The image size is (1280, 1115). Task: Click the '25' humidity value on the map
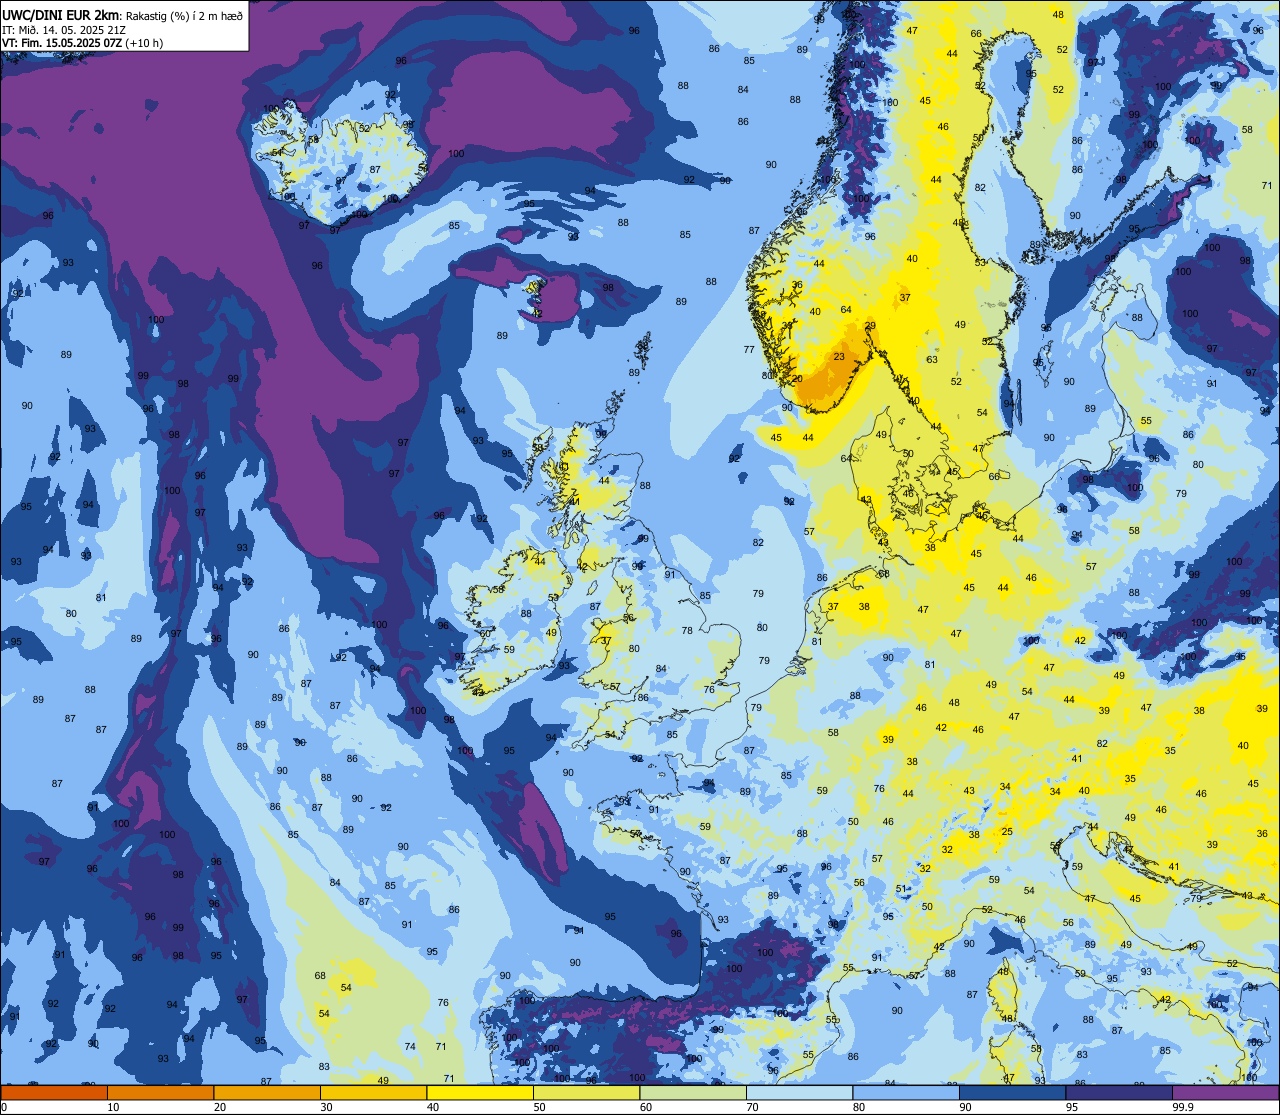point(1007,831)
